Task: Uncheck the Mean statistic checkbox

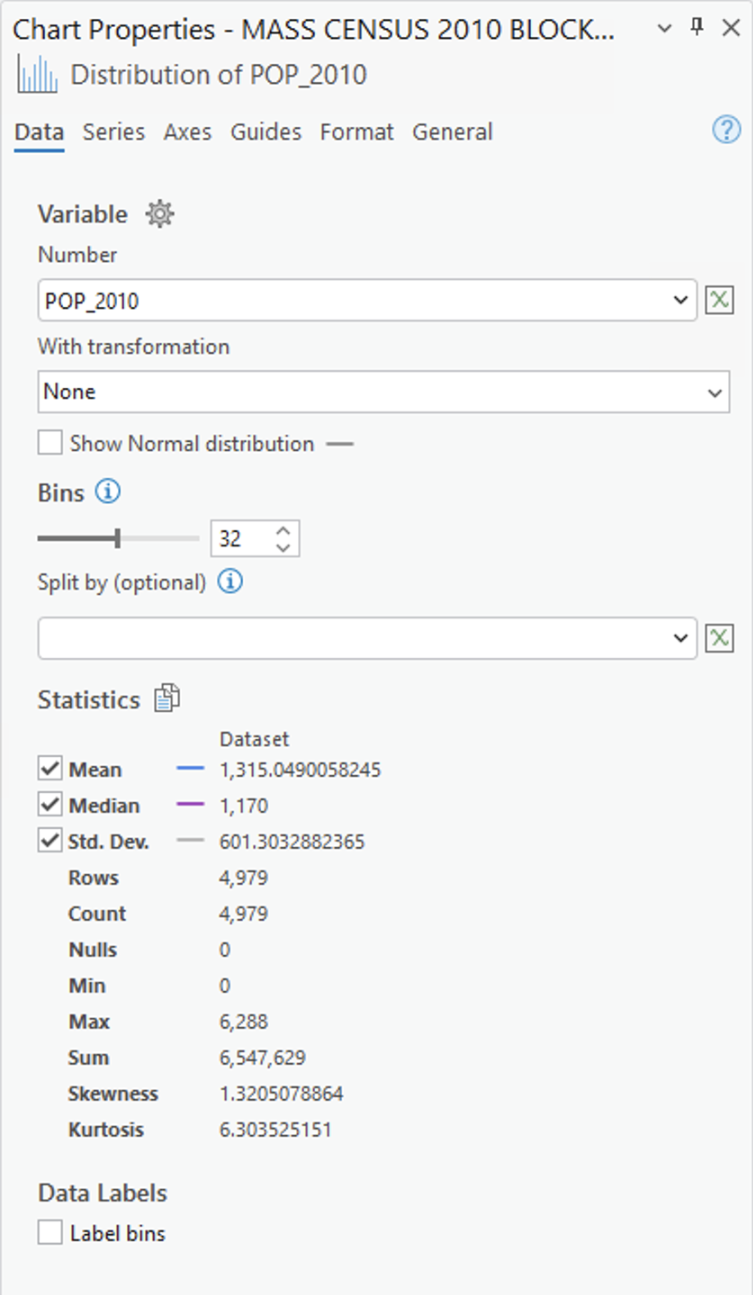Action: (50, 769)
